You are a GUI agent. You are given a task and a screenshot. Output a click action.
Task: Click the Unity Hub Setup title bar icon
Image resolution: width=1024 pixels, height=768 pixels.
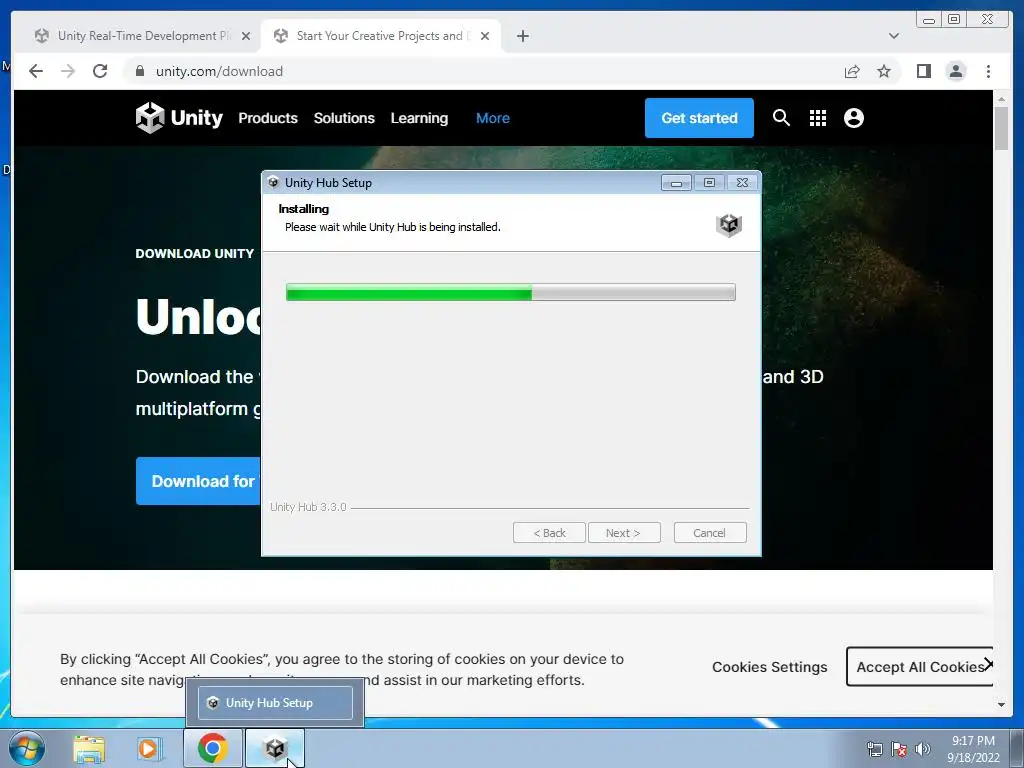[273, 183]
